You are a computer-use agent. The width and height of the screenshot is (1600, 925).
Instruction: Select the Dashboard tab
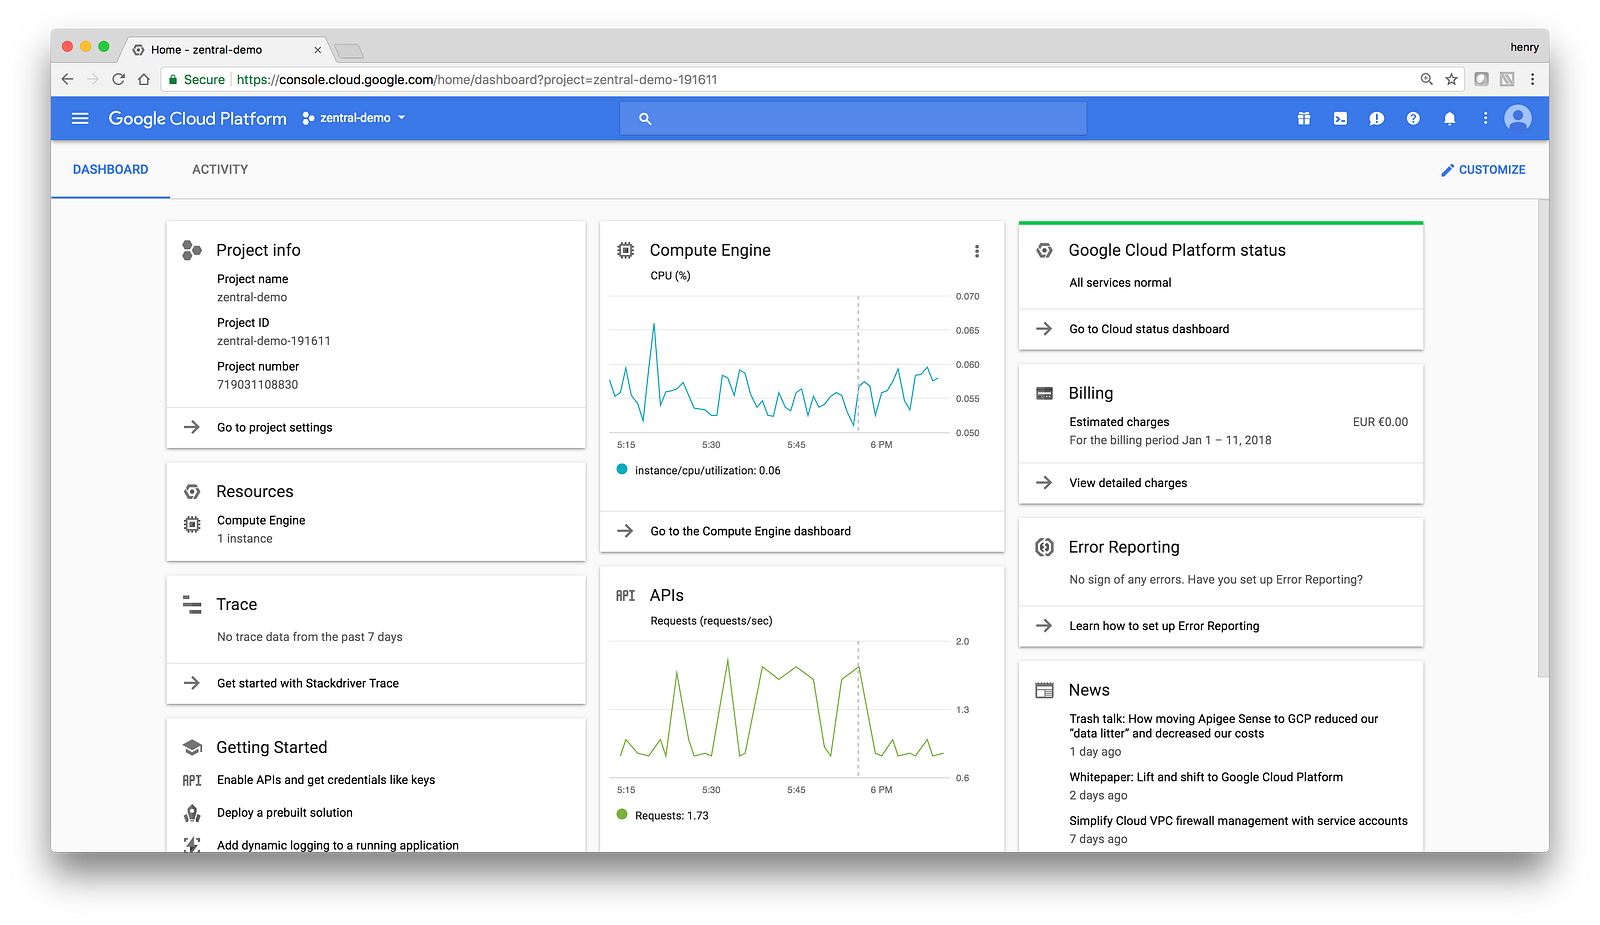pyautogui.click(x=110, y=170)
